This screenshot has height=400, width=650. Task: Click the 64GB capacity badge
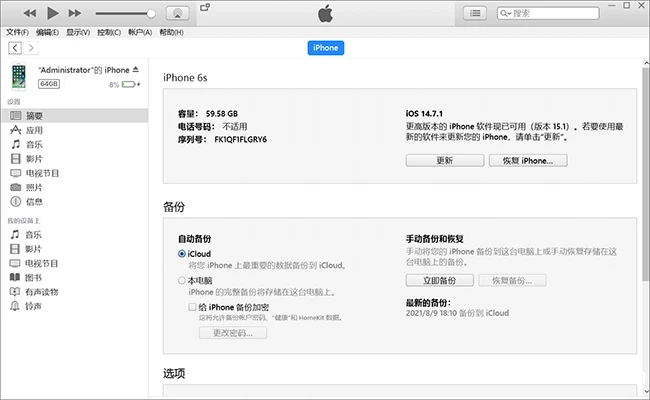point(49,84)
